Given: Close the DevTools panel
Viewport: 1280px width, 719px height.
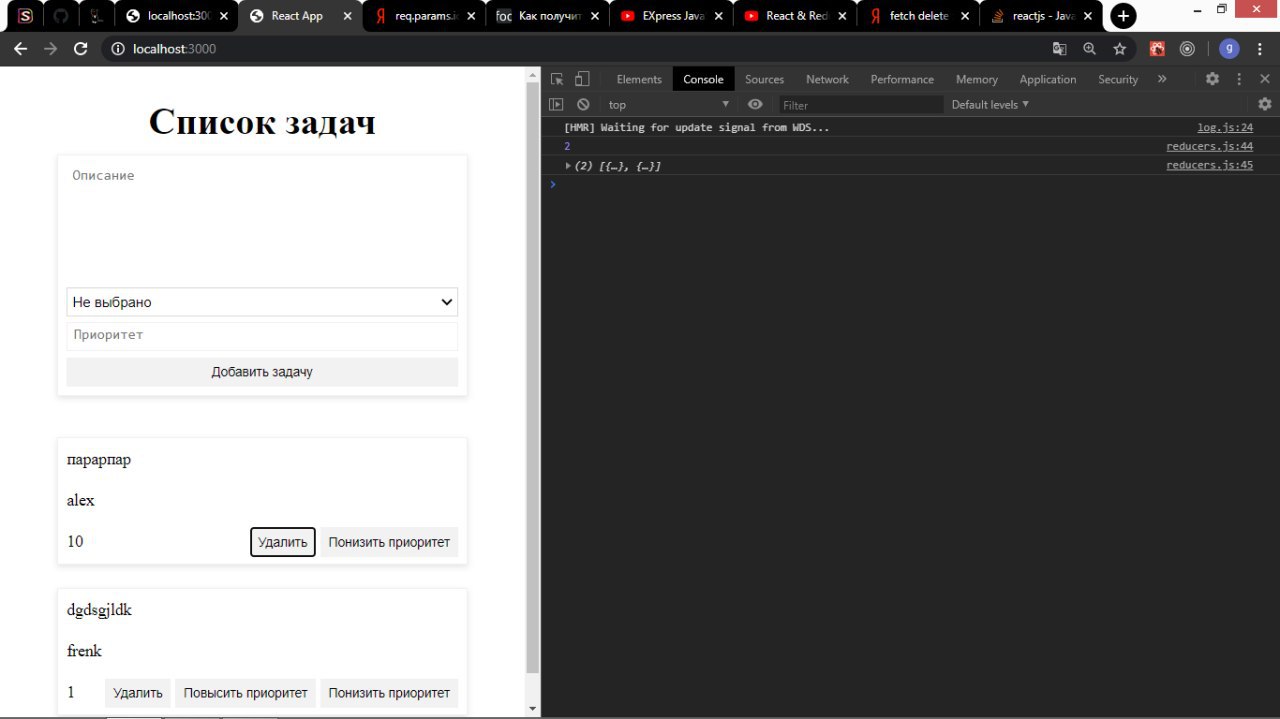Looking at the screenshot, I should click(x=1265, y=79).
